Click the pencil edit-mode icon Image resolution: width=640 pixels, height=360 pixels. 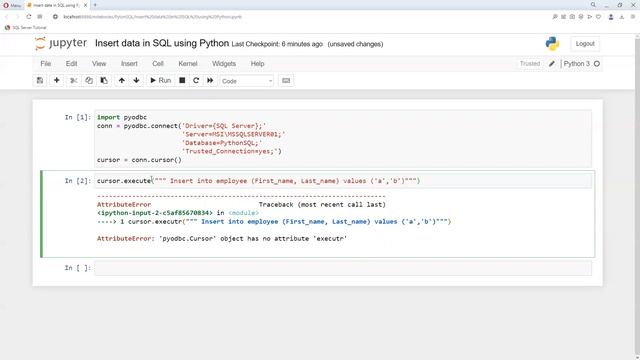pyautogui.click(x=552, y=64)
